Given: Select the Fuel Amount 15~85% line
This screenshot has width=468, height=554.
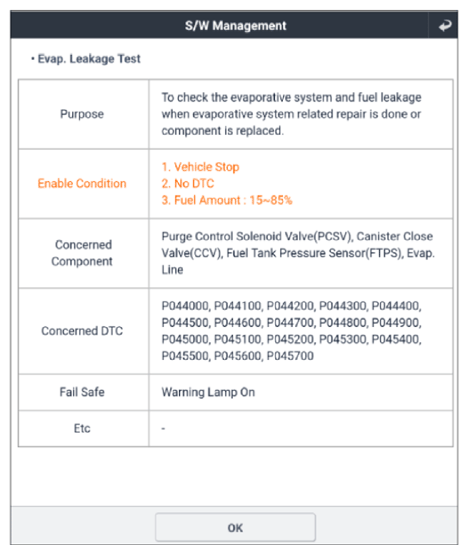Looking at the screenshot, I should point(227,200).
